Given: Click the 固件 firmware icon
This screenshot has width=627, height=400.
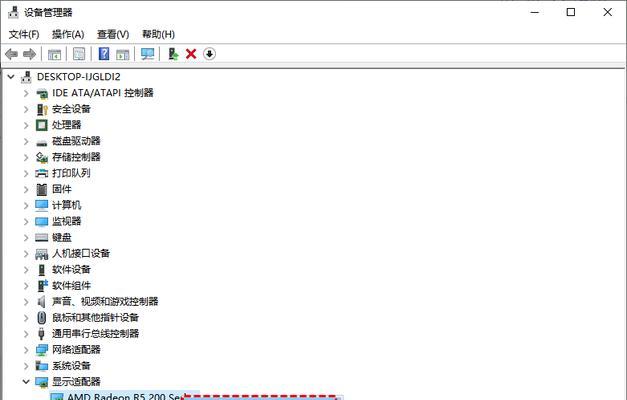Looking at the screenshot, I should [x=42, y=189].
